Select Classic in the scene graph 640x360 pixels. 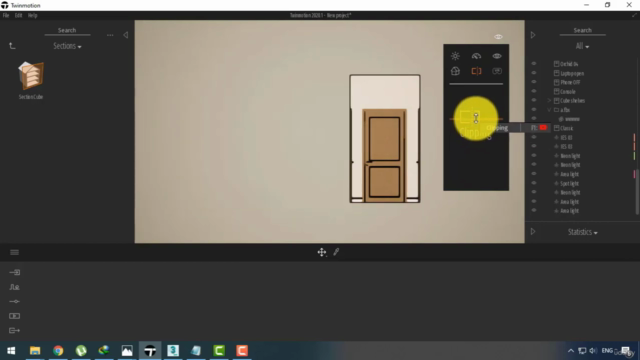(x=566, y=128)
